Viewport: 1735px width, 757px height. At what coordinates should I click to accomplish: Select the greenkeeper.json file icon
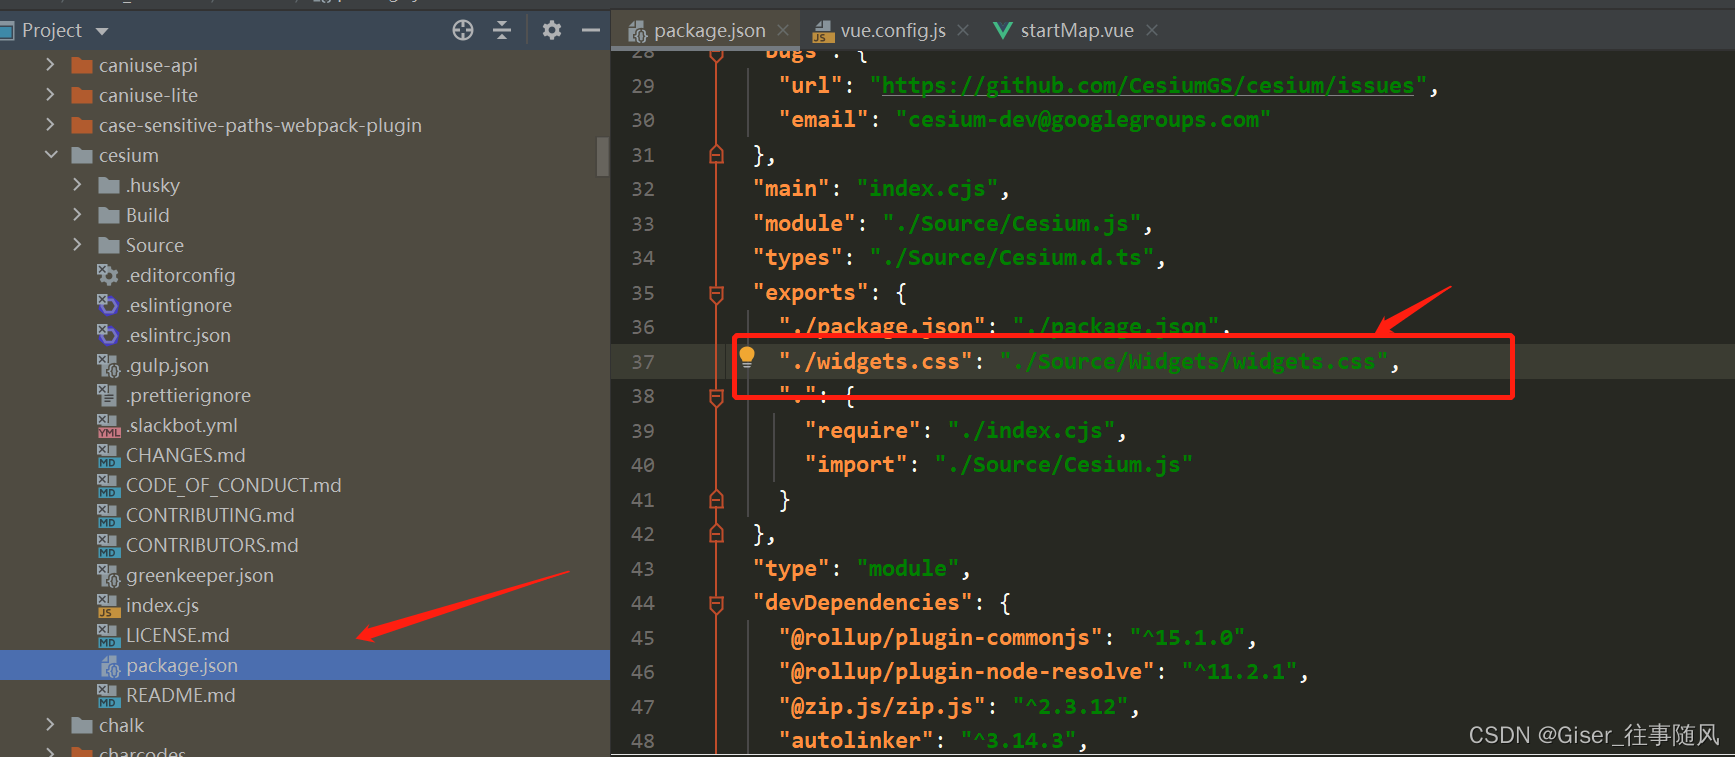click(108, 575)
